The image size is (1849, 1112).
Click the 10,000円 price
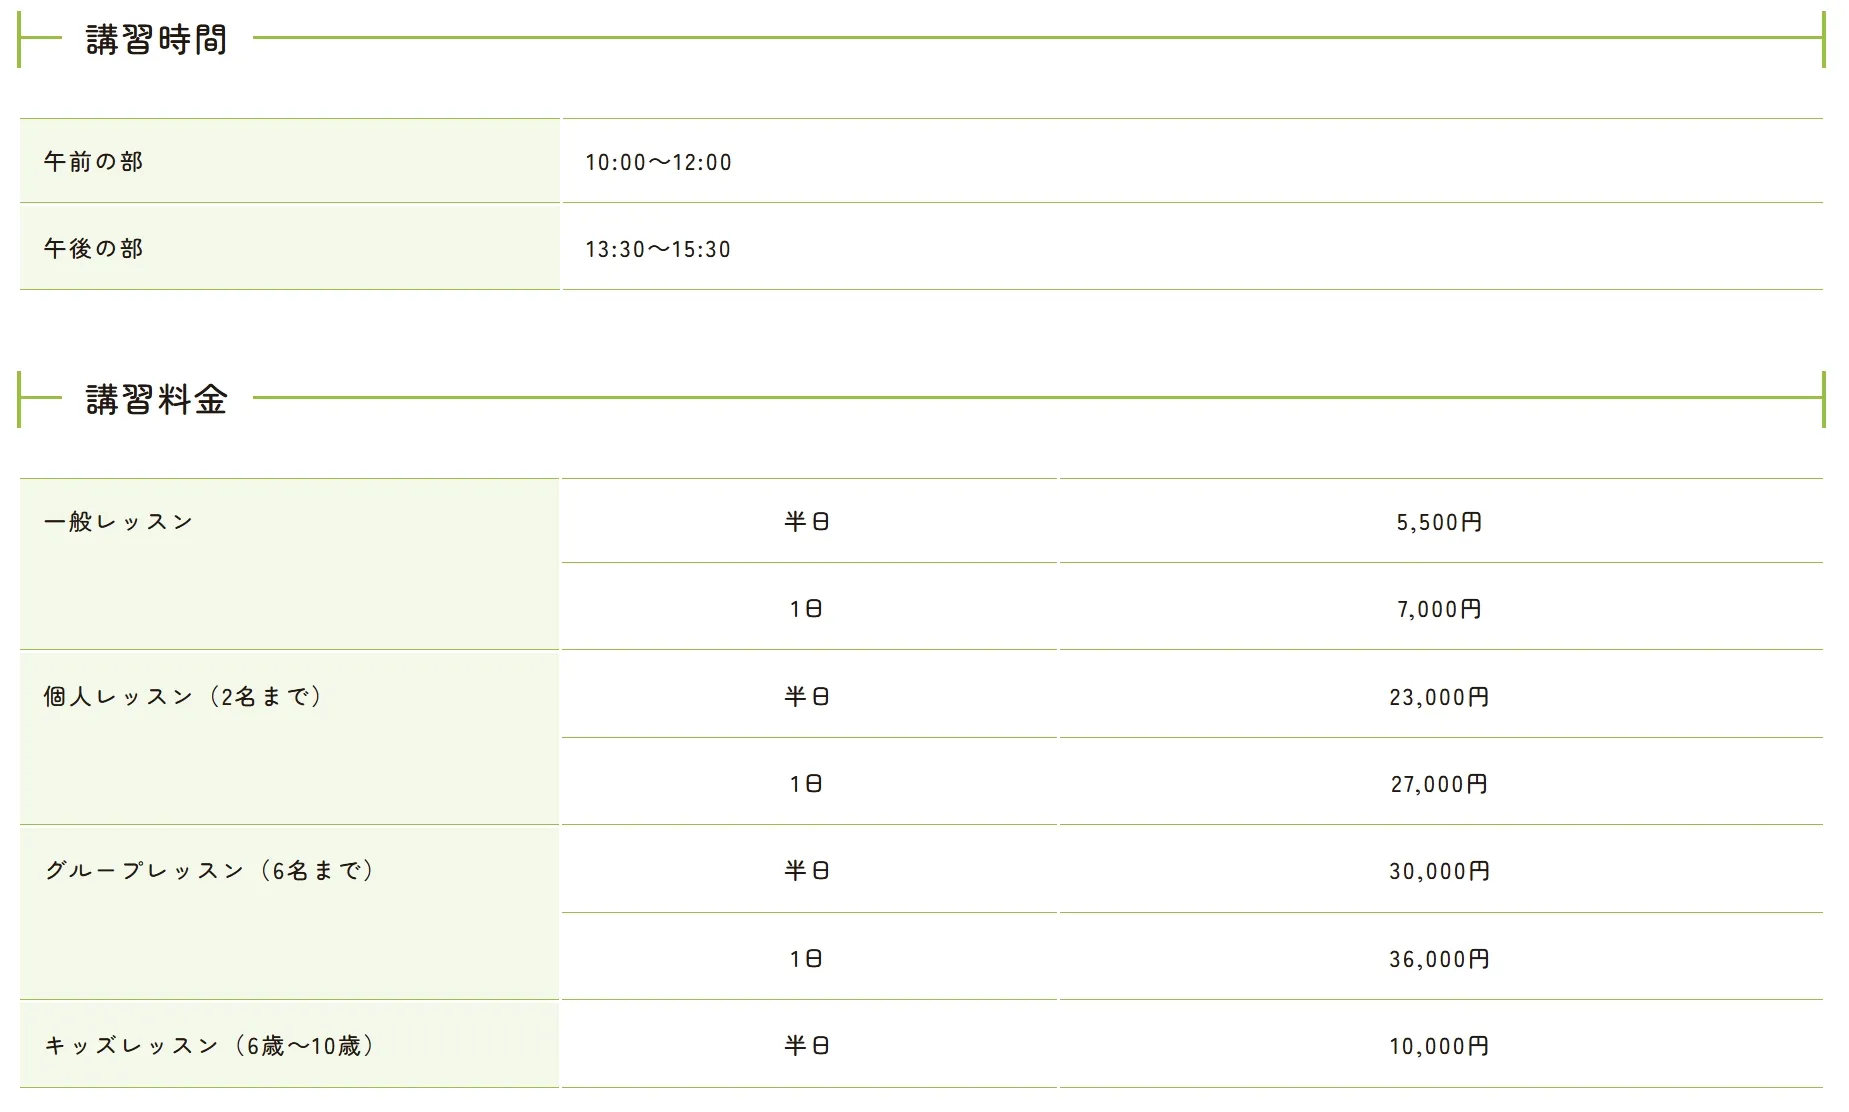click(x=1439, y=1046)
